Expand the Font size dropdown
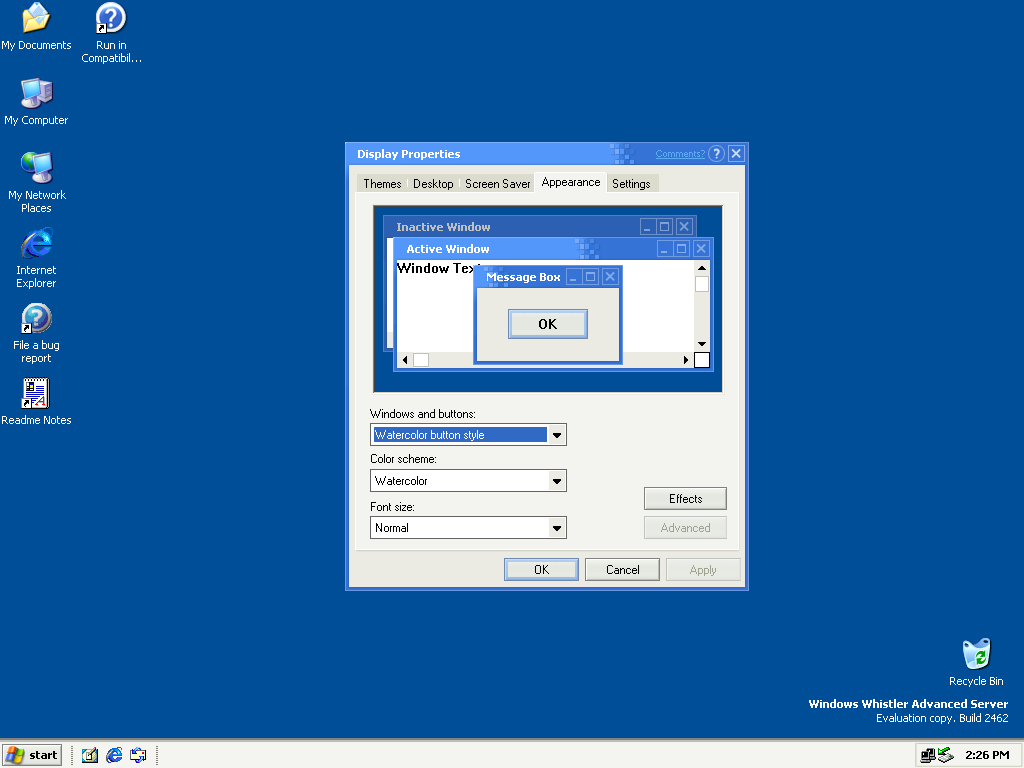1024x768 pixels. pos(556,528)
